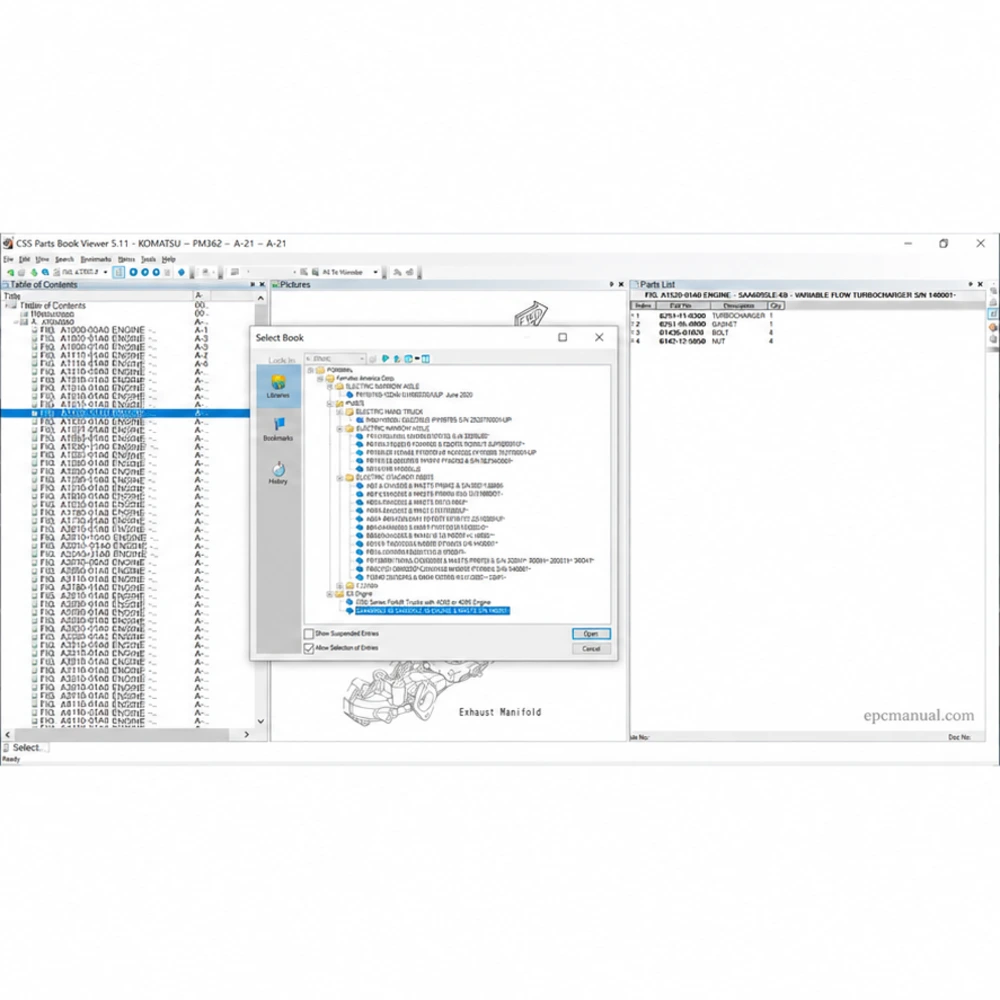The height and width of the screenshot is (1000, 1000).
Task: Collapse ELECTRIC HAND TRUCK folder node
Action: click(x=340, y=412)
